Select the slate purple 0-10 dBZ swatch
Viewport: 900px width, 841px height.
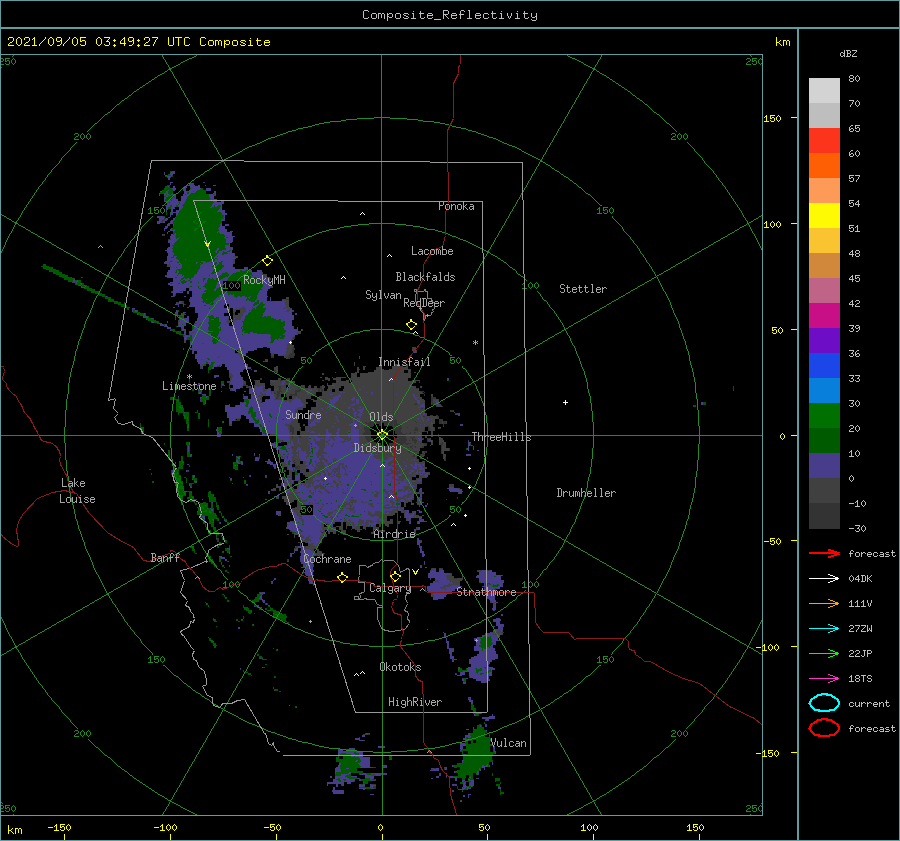(x=824, y=466)
